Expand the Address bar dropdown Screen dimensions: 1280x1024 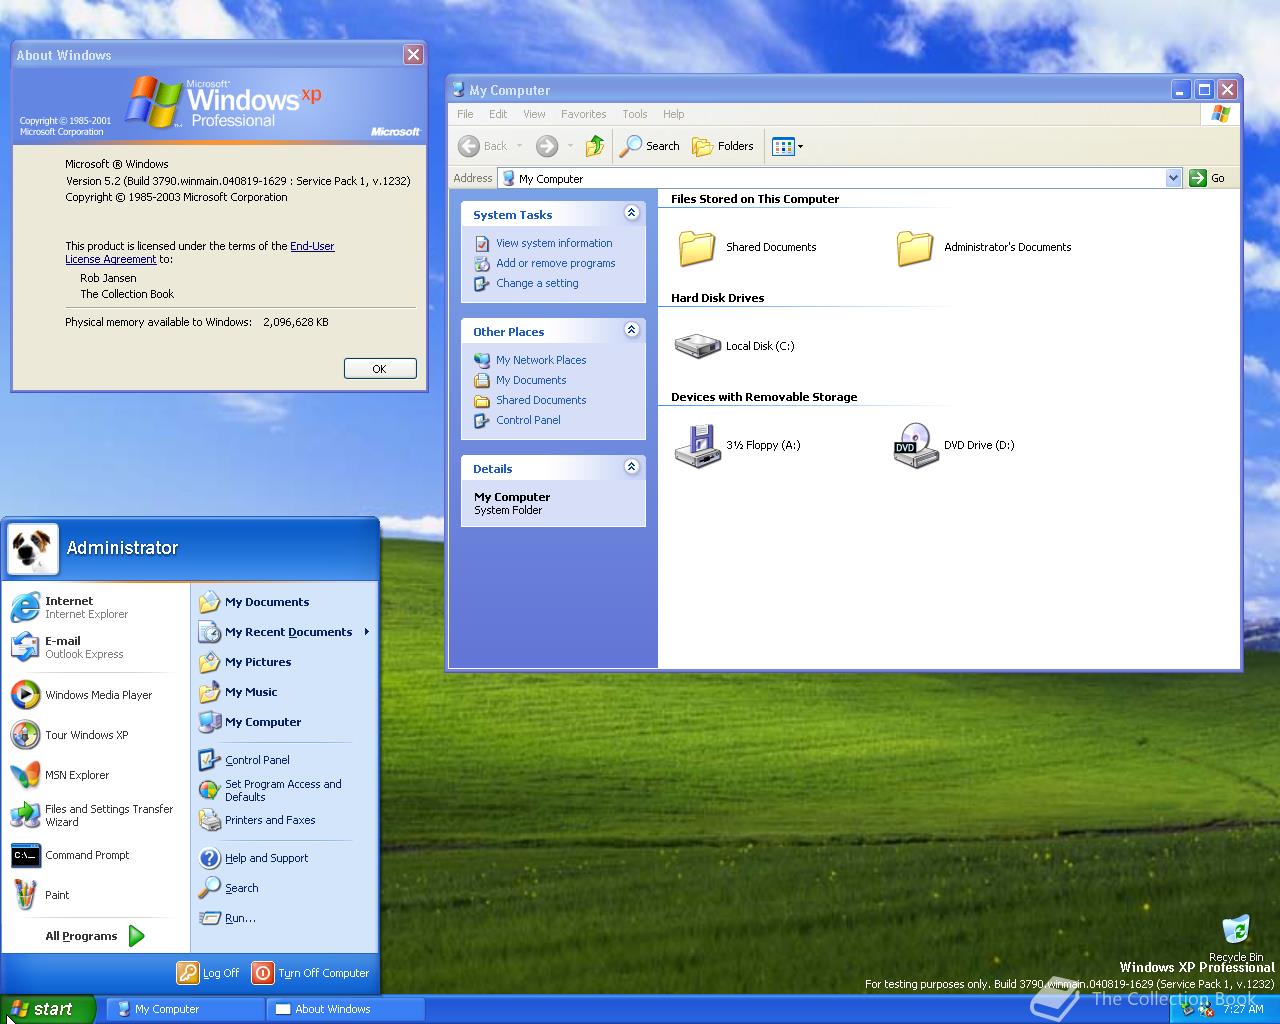(1174, 178)
